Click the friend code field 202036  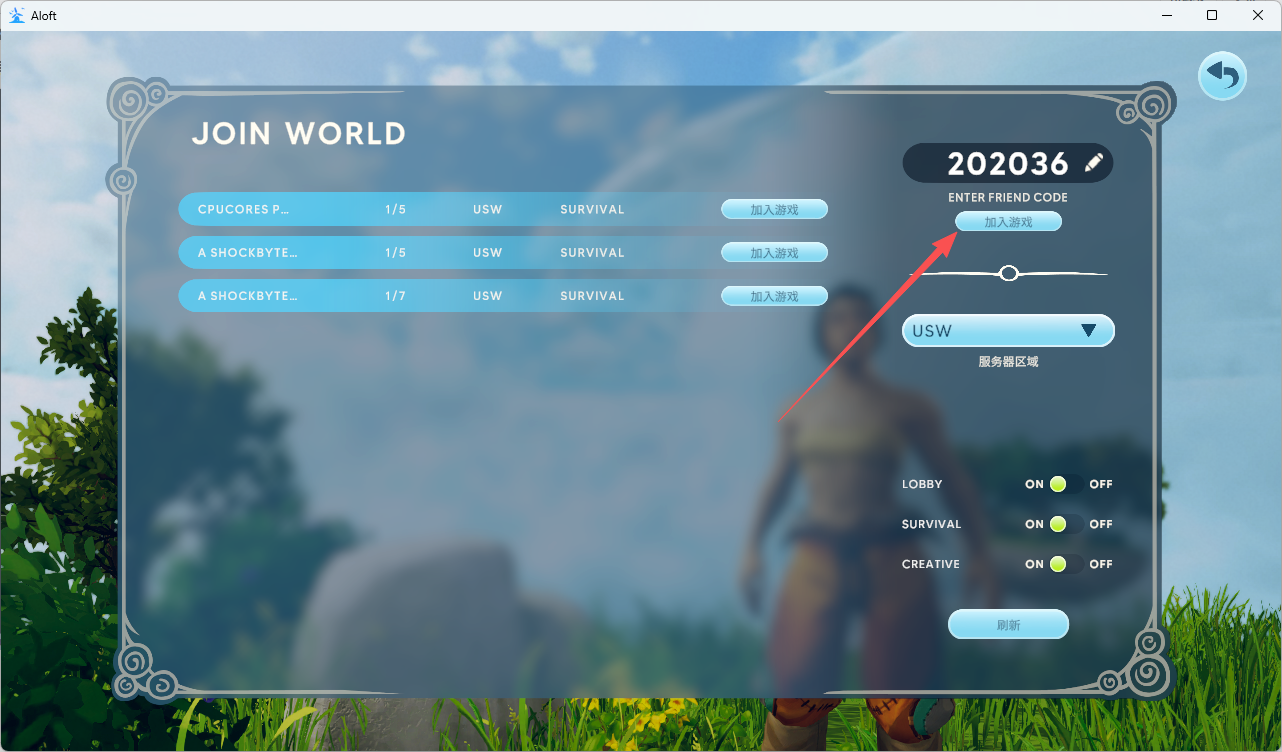coord(1008,163)
